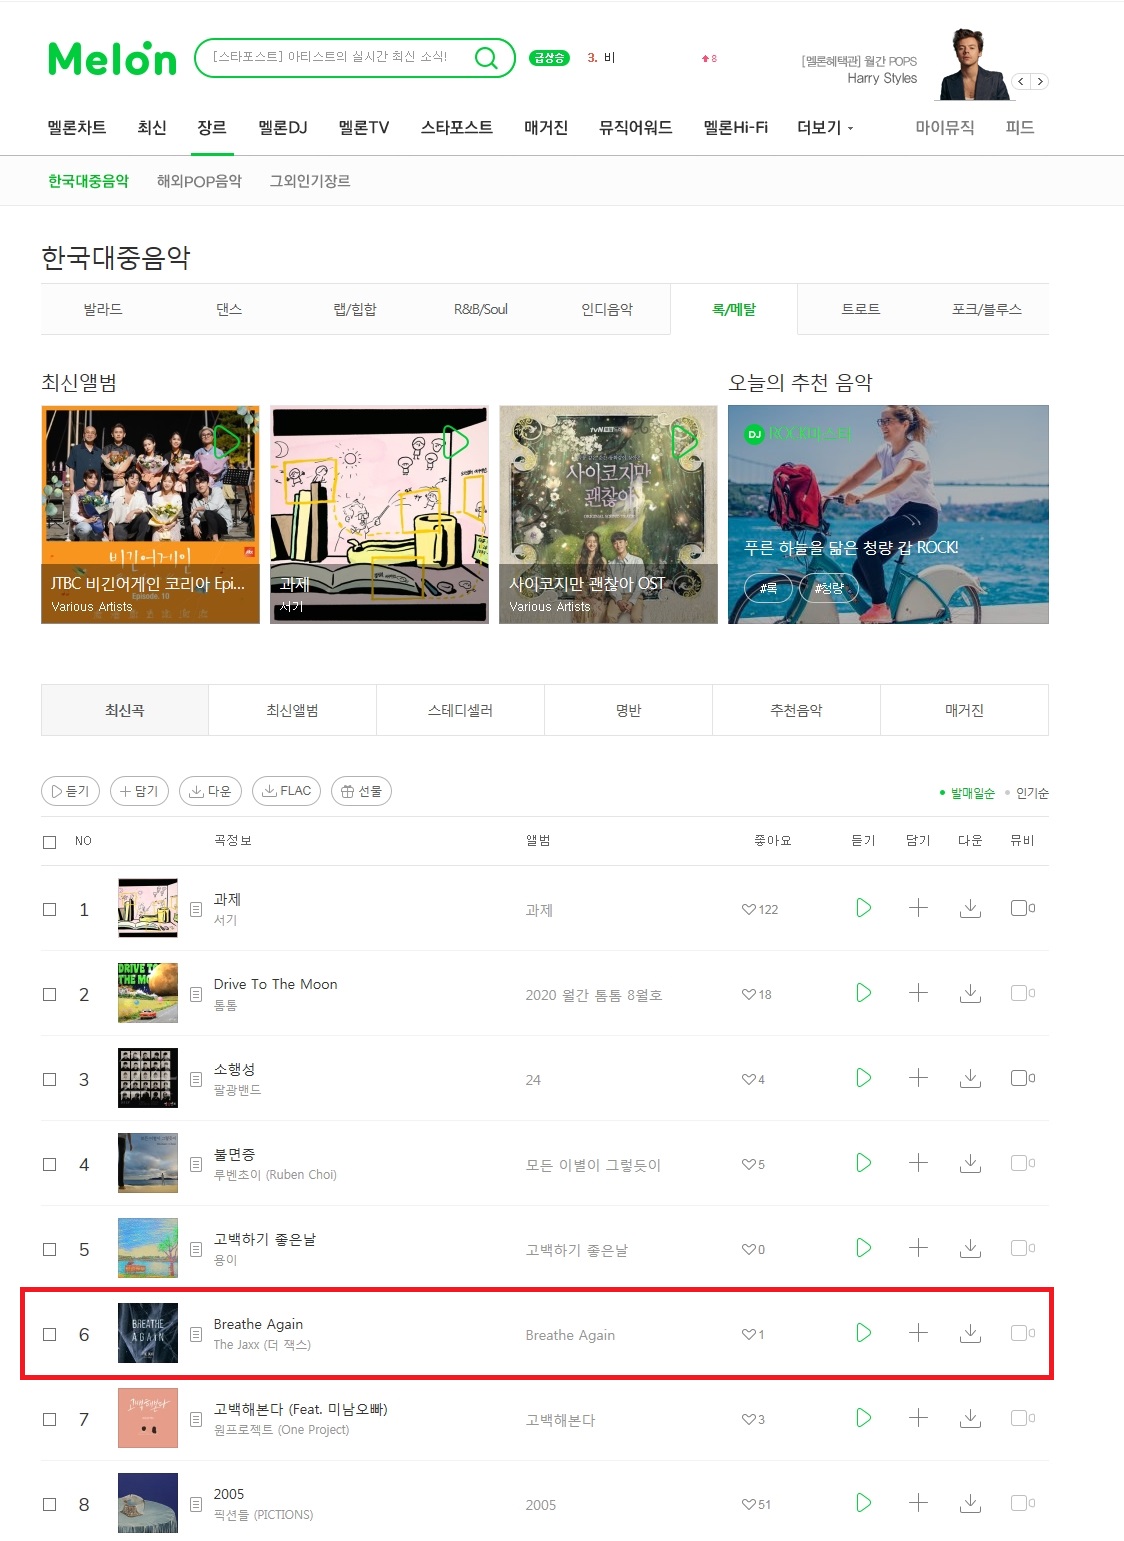Tick the checkbox for song number 3

(x=49, y=1079)
